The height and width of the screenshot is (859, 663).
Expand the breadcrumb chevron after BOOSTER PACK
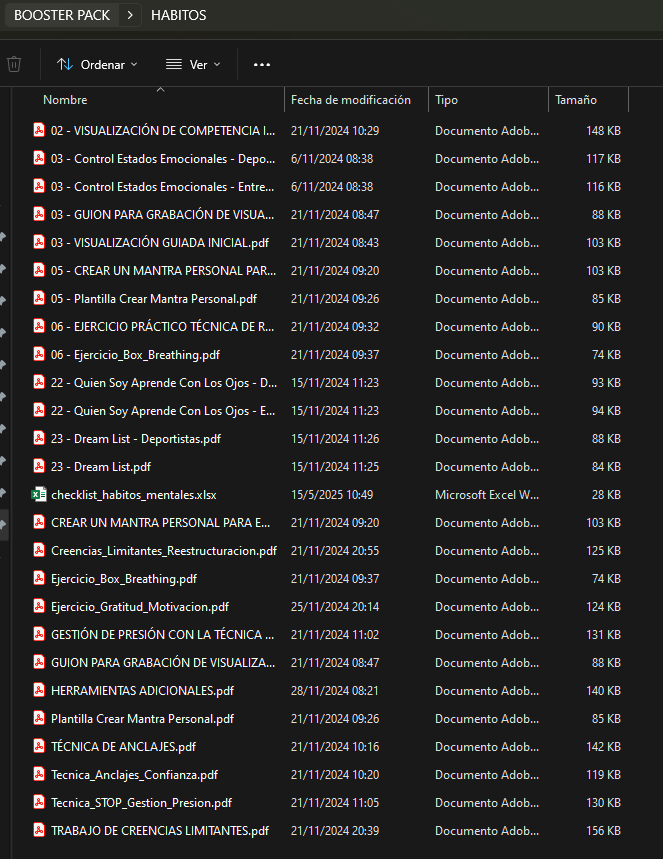click(130, 15)
